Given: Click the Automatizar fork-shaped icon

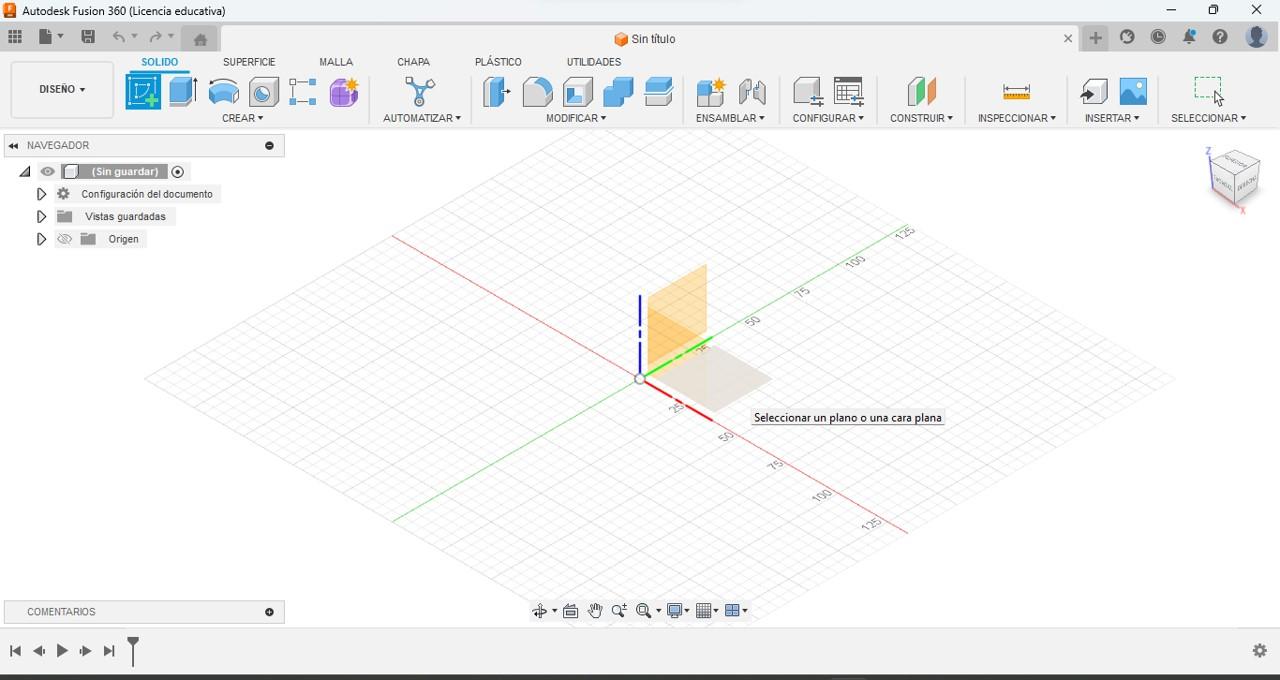Looking at the screenshot, I should tap(420, 92).
